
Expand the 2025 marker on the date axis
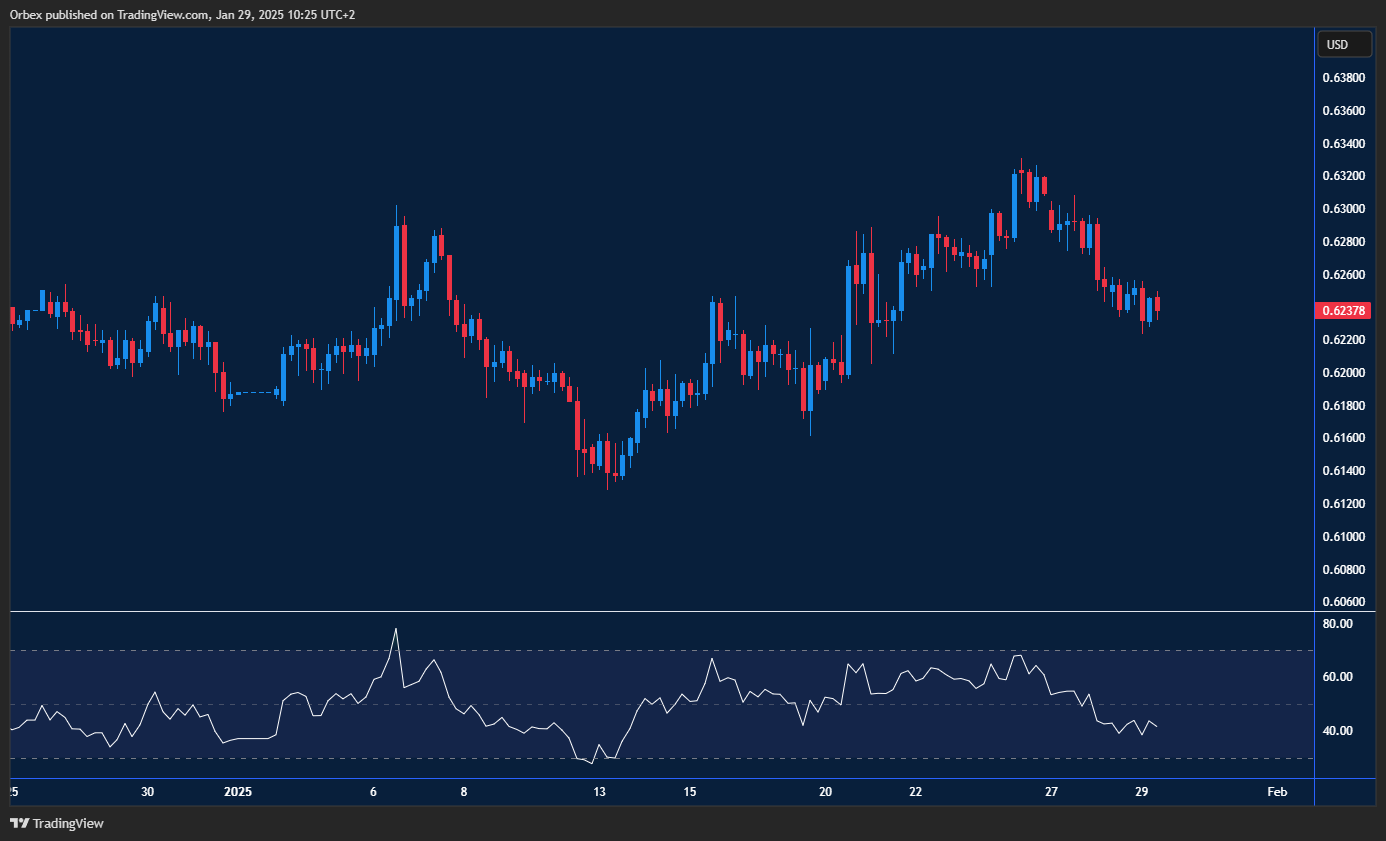(x=238, y=792)
